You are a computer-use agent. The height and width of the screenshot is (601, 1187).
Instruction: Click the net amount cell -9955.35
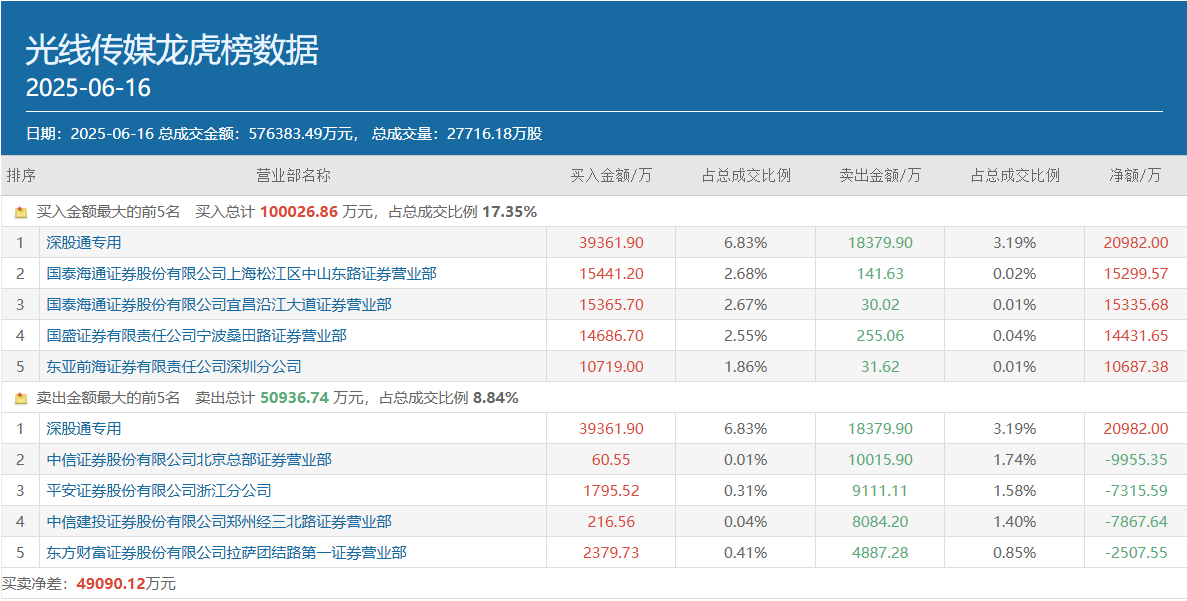coord(1134,459)
